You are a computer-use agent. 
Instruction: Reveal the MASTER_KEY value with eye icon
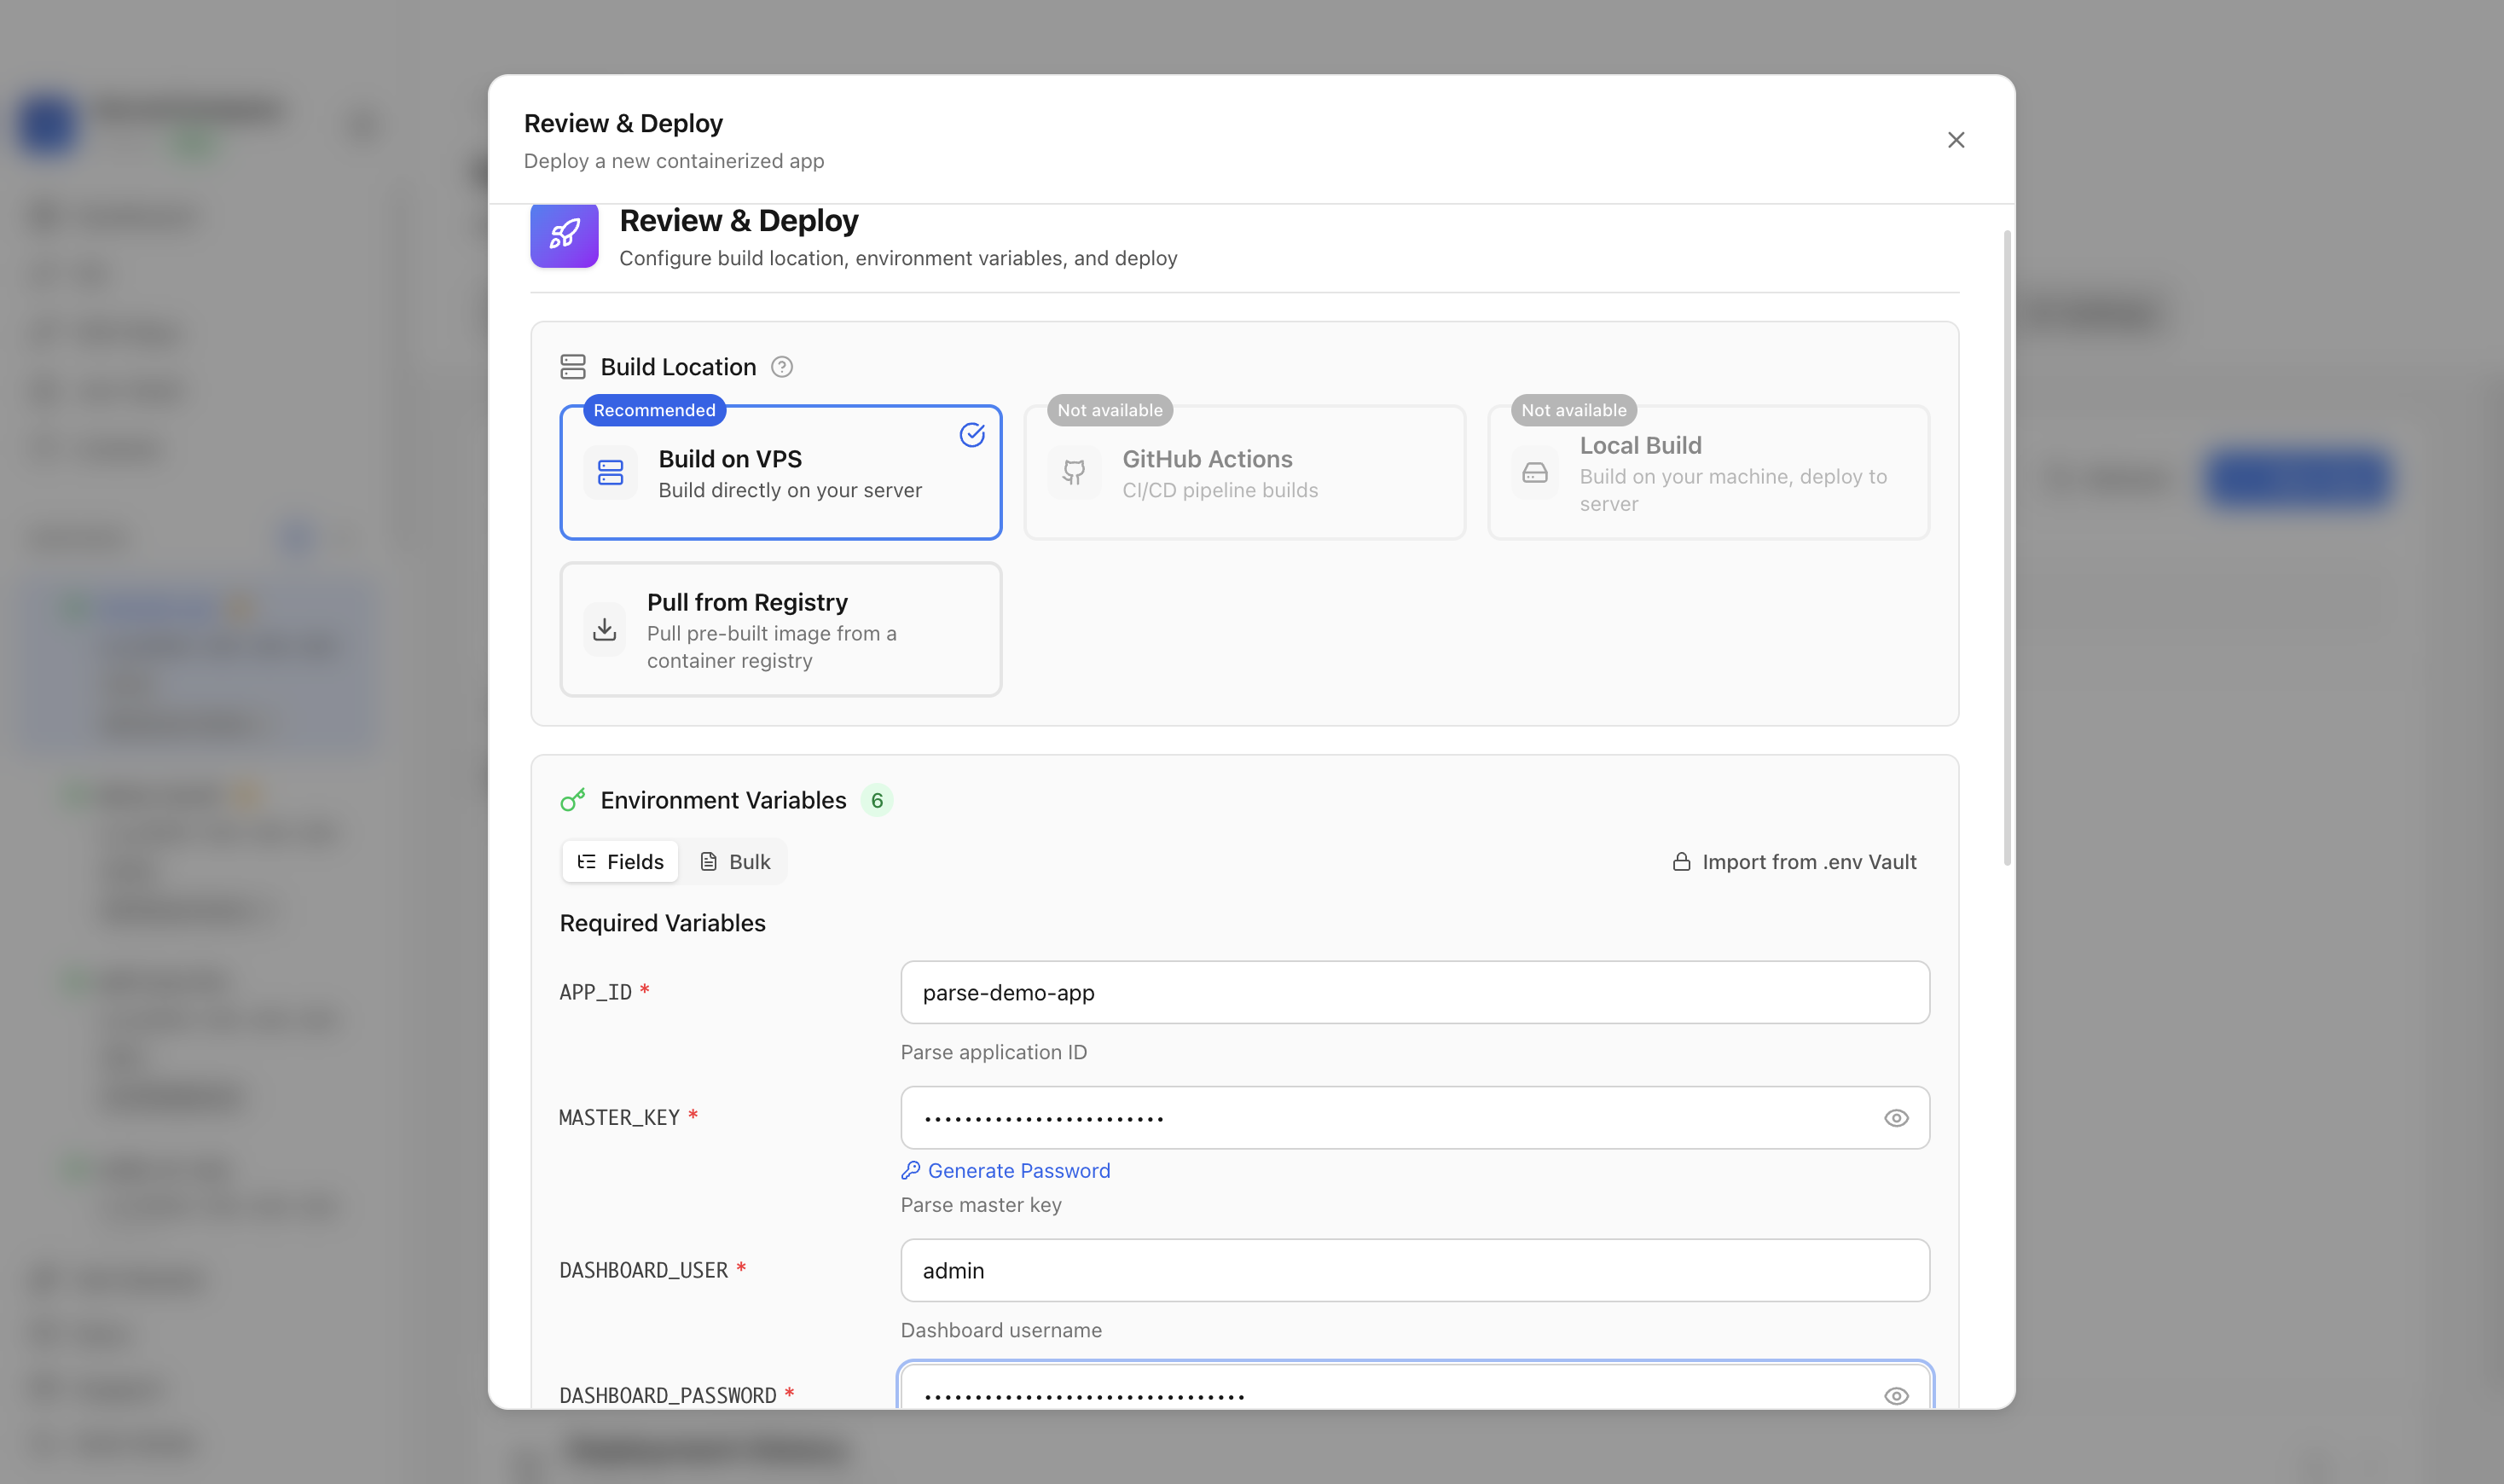(1896, 1118)
